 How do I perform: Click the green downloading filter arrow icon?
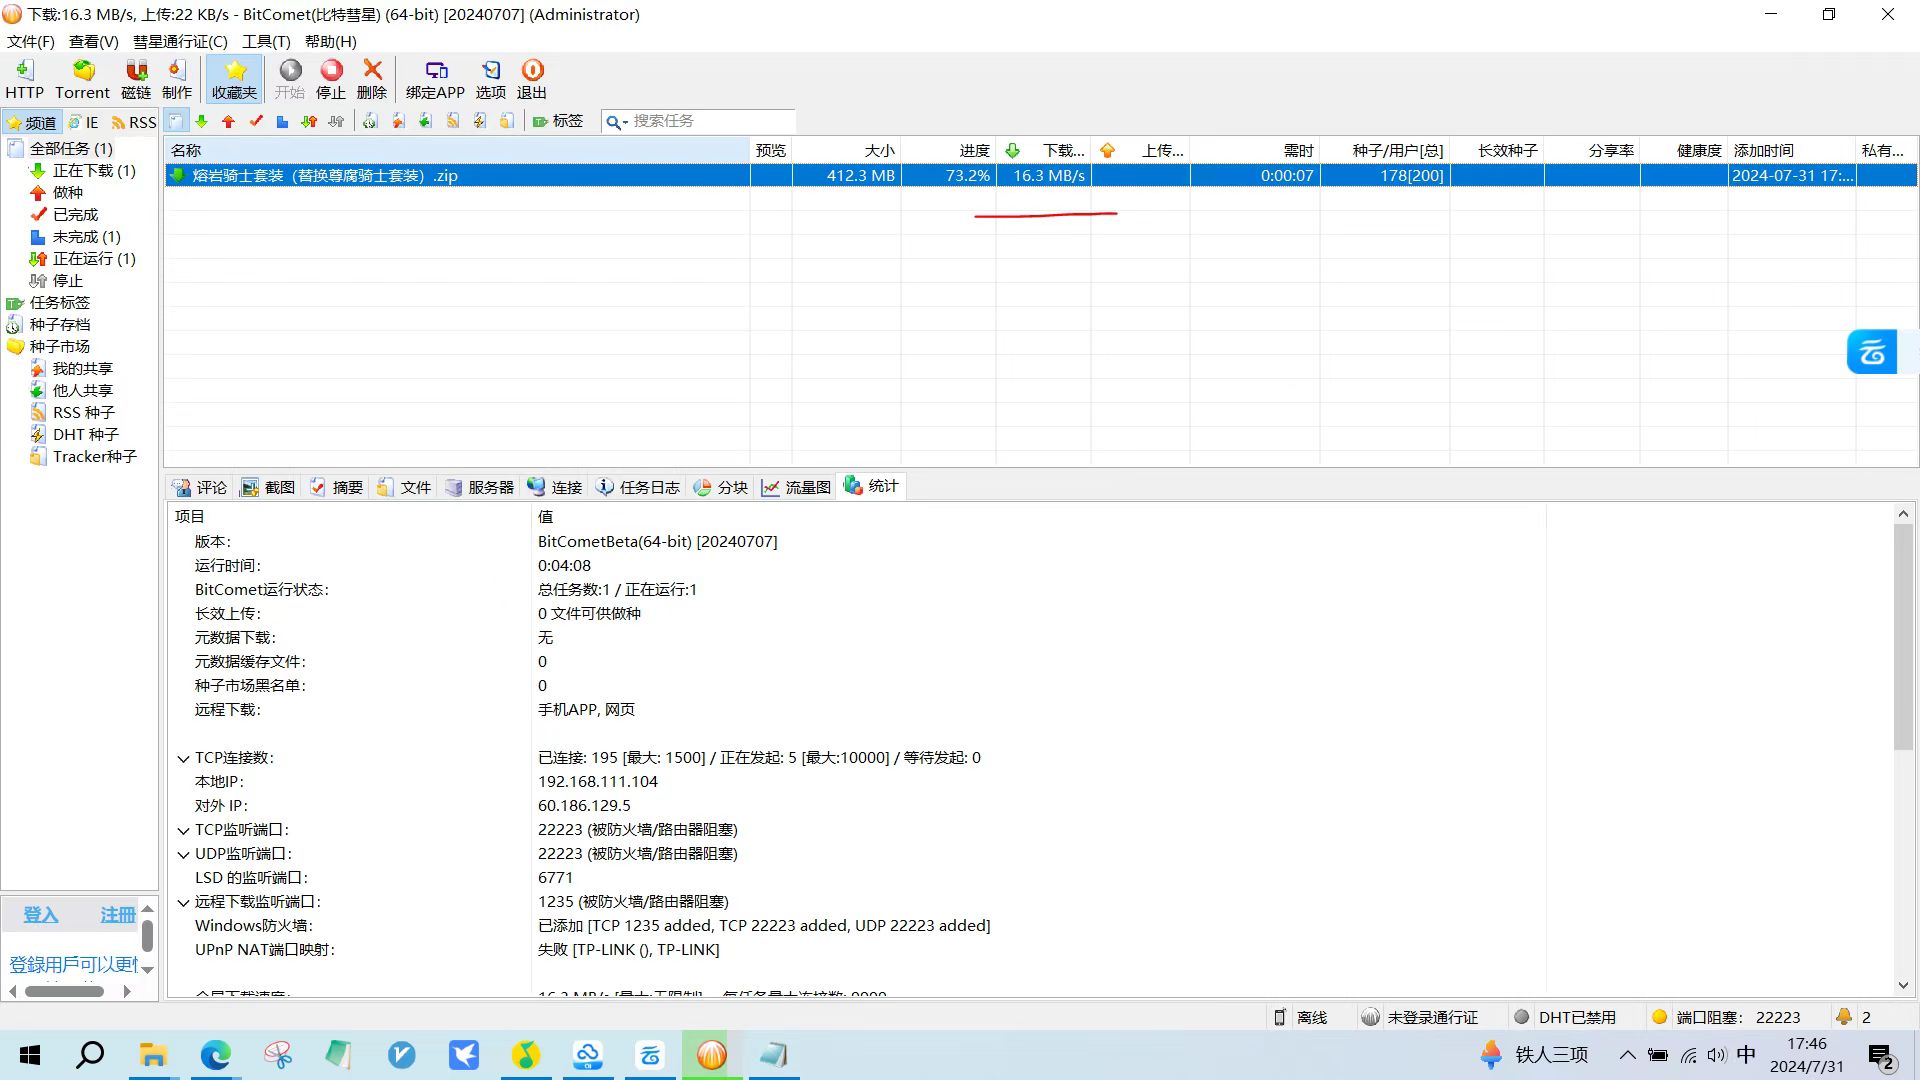[202, 121]
